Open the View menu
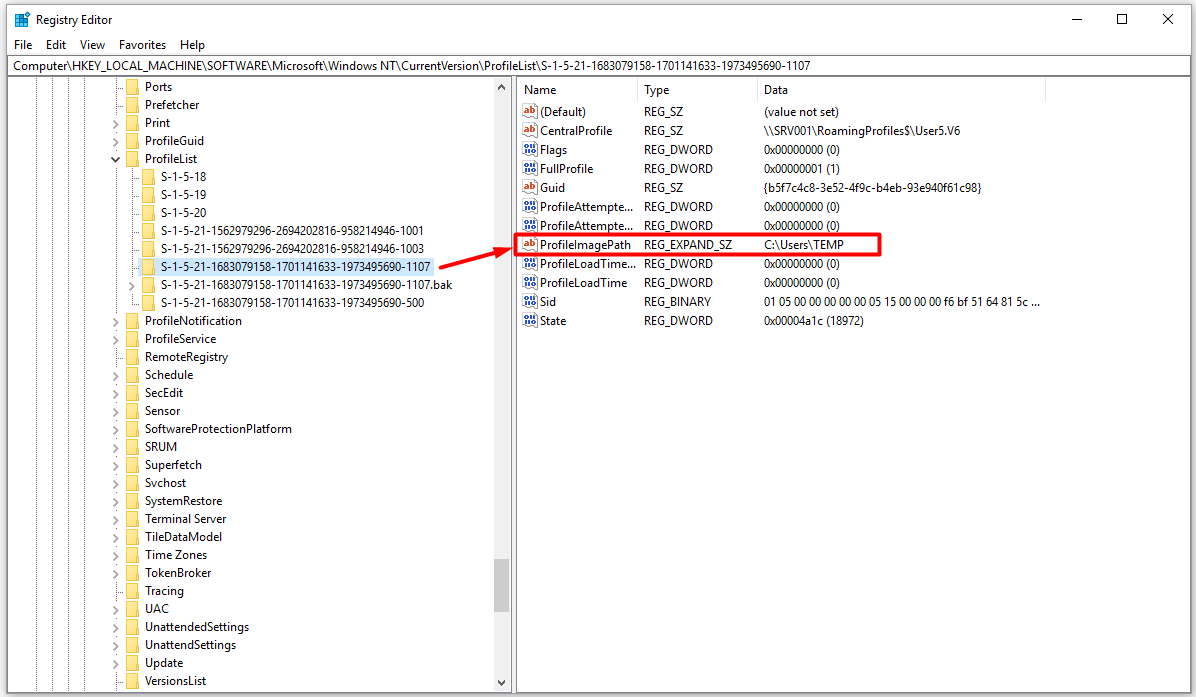This screenshot has height=697, width=1196. coord(92,45)
